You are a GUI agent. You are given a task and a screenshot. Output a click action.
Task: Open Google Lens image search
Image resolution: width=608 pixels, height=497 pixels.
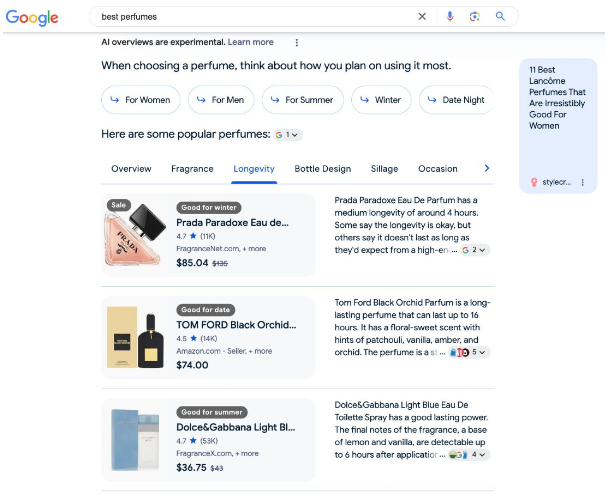click(x=475, y=17)
